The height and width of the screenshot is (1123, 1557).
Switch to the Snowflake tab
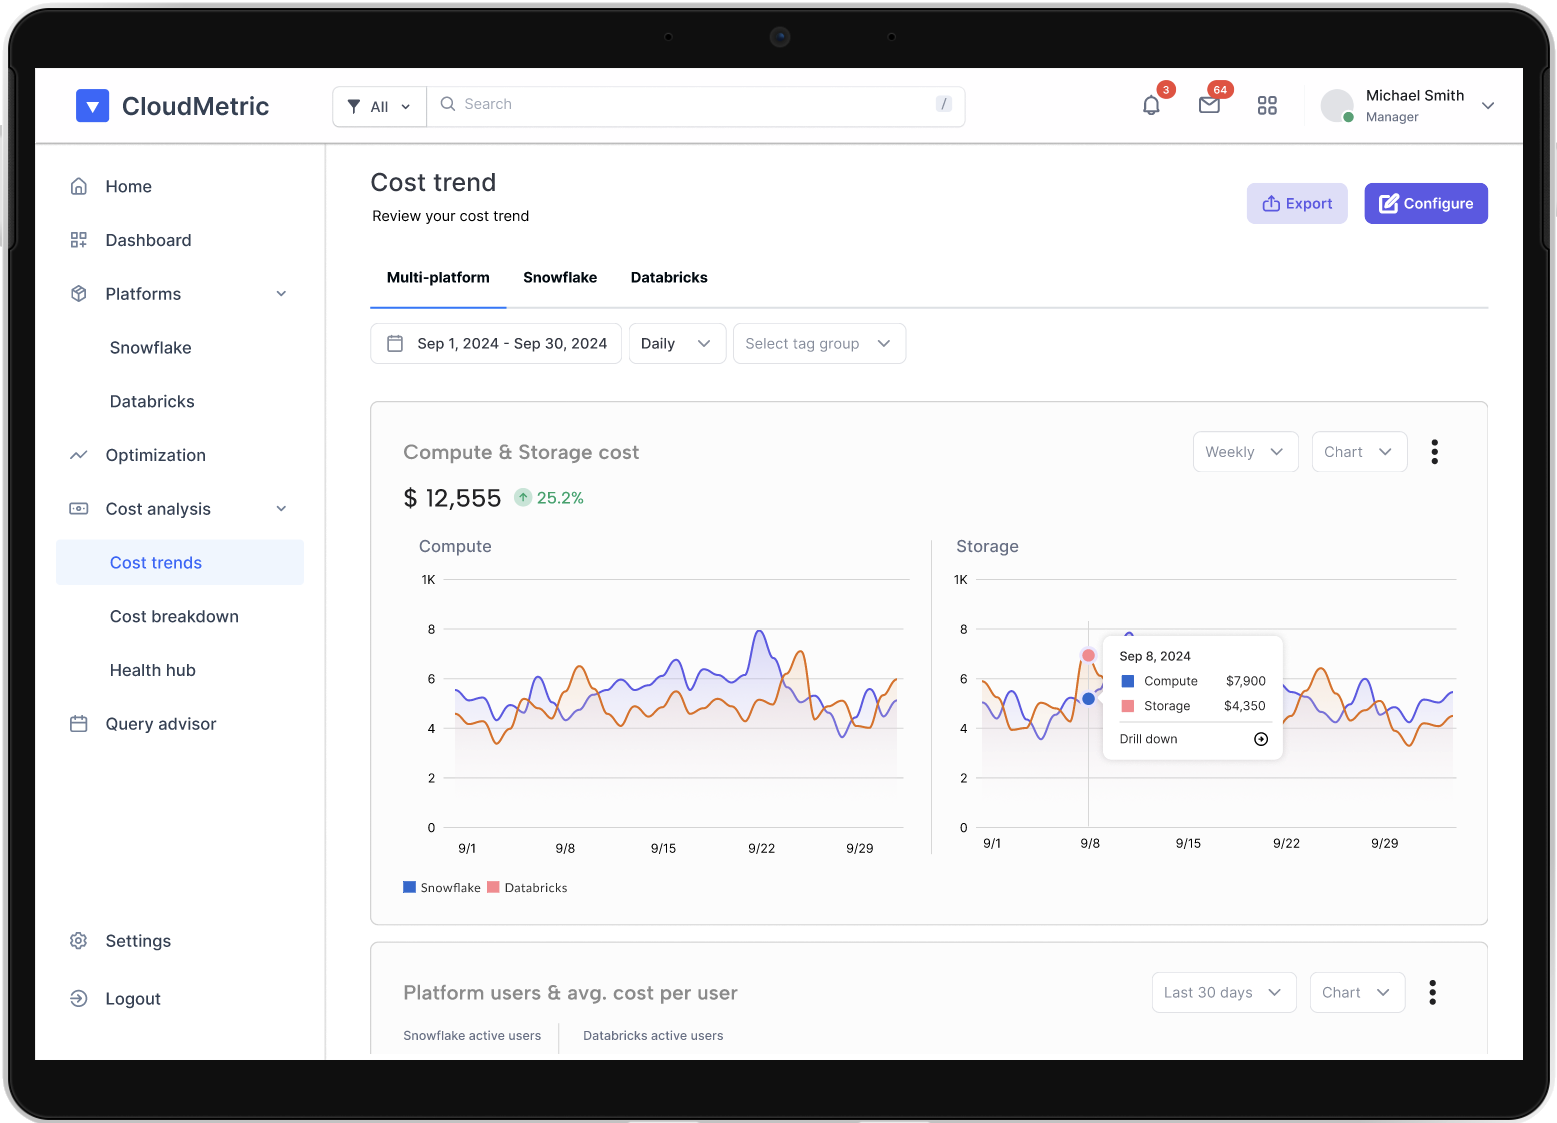(x=560, y=277)
